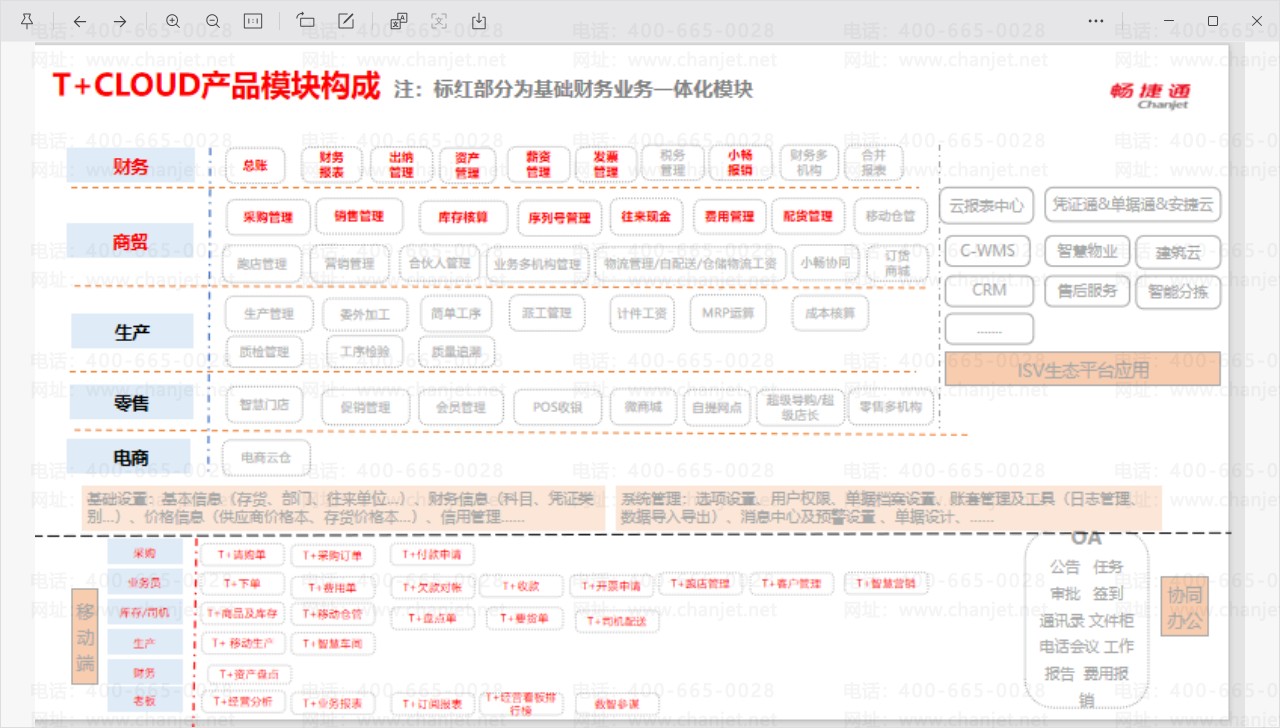The height and width of the screenshot is (728, 1280).
Task: Click the 零售 category label
Action: [131, 402]
